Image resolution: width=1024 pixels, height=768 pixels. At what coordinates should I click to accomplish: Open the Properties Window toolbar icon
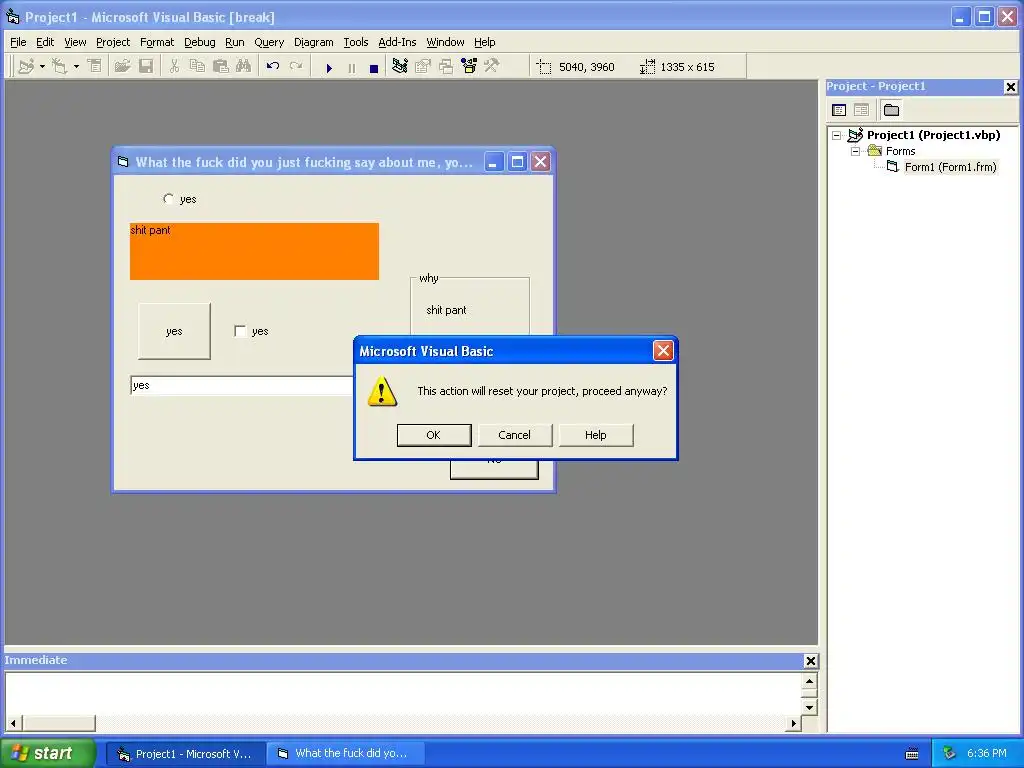(423, 67)
